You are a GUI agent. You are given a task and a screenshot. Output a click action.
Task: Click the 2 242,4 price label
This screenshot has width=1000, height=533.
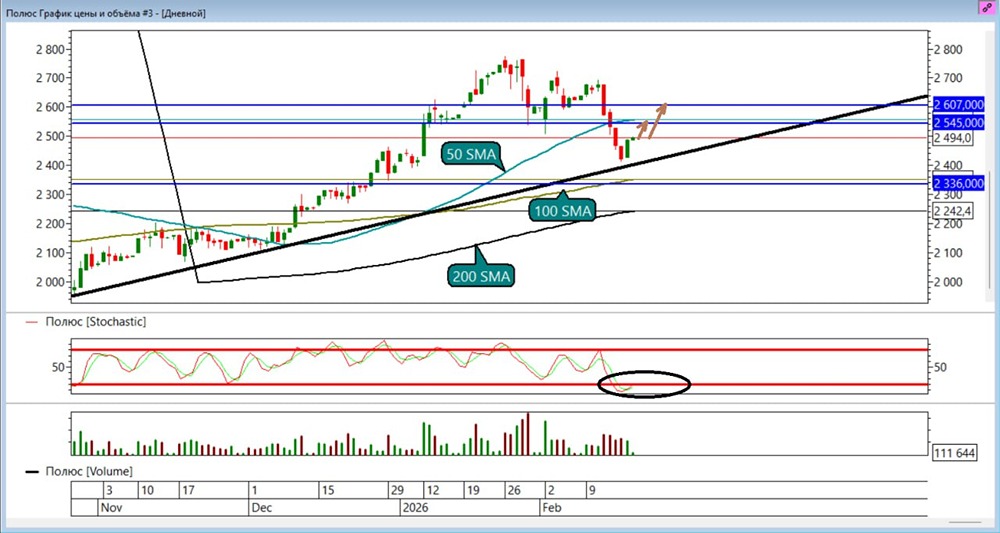[x=953, y=211]
